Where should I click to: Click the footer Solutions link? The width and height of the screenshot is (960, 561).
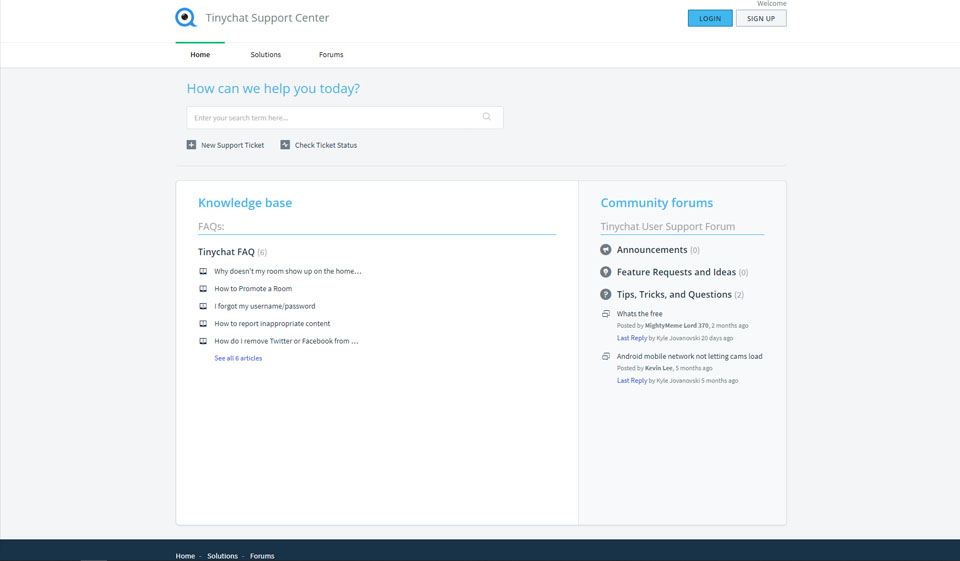point(222,556)
